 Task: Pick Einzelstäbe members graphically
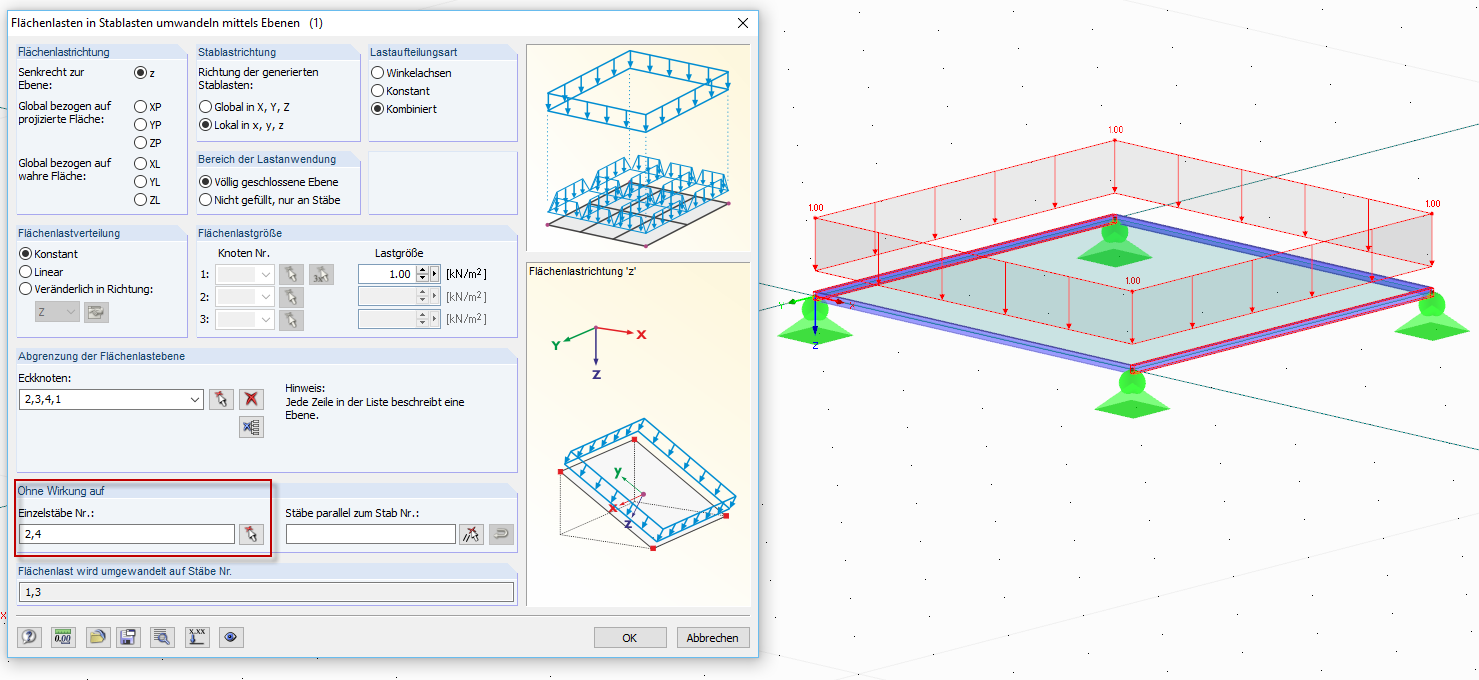pos(250,534)
